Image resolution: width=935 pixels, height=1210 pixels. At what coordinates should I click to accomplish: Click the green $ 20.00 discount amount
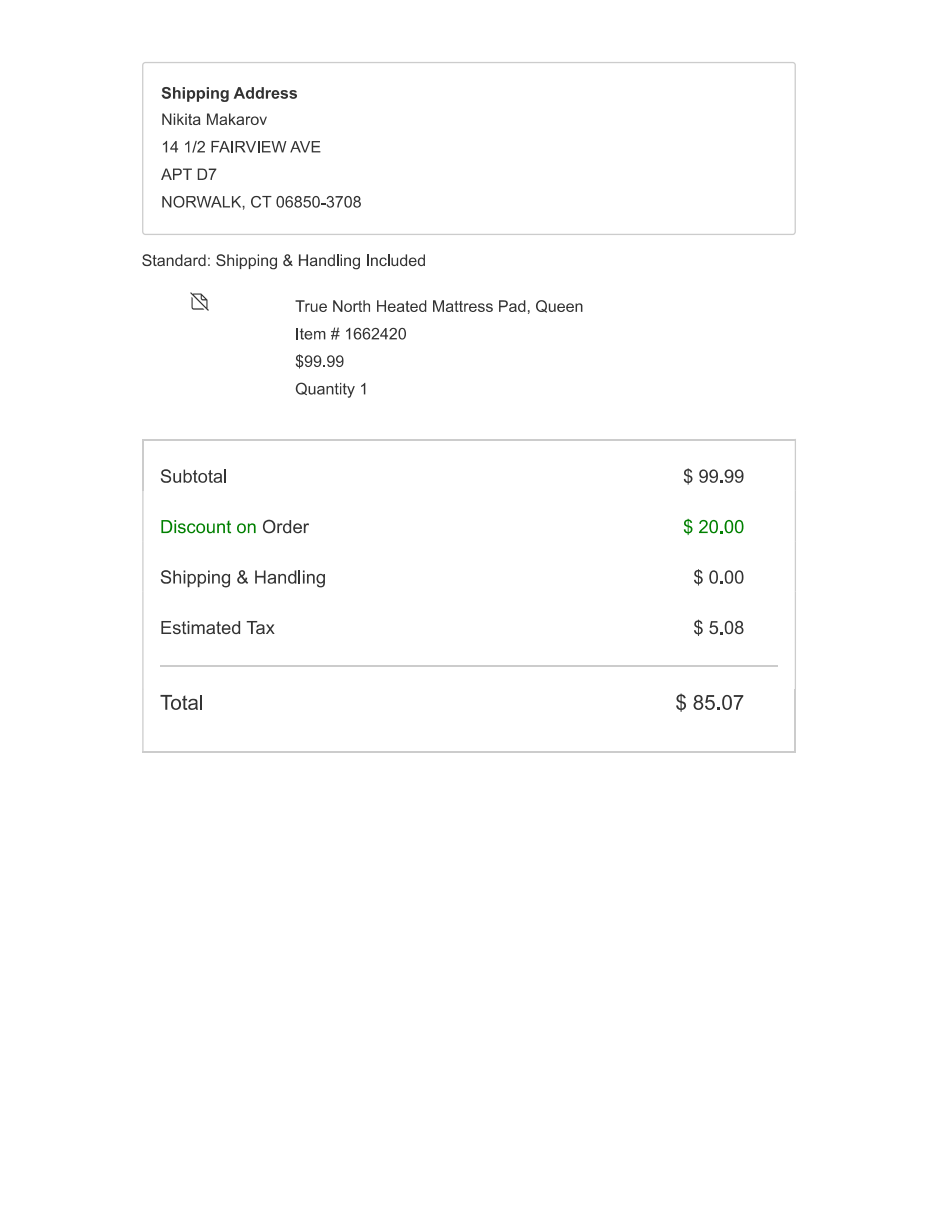(x=714, y=527)
